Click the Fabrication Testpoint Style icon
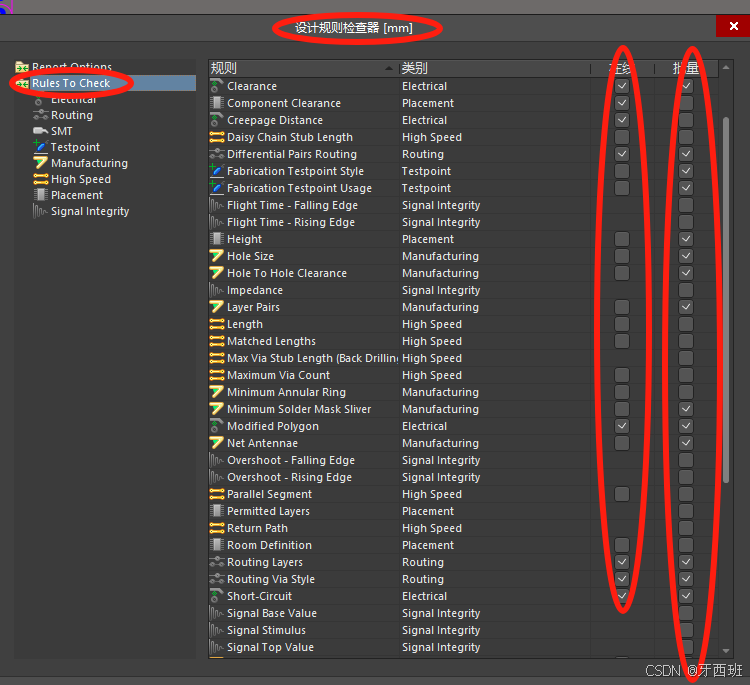750x685 pixels. click(217, 171)
